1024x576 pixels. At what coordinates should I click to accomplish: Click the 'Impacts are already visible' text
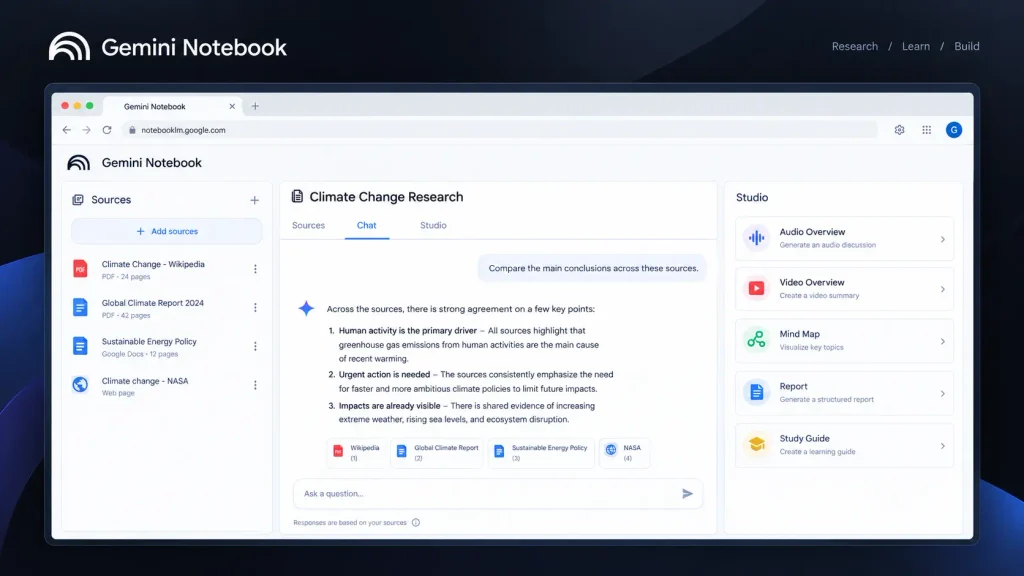tap(389, 406)
